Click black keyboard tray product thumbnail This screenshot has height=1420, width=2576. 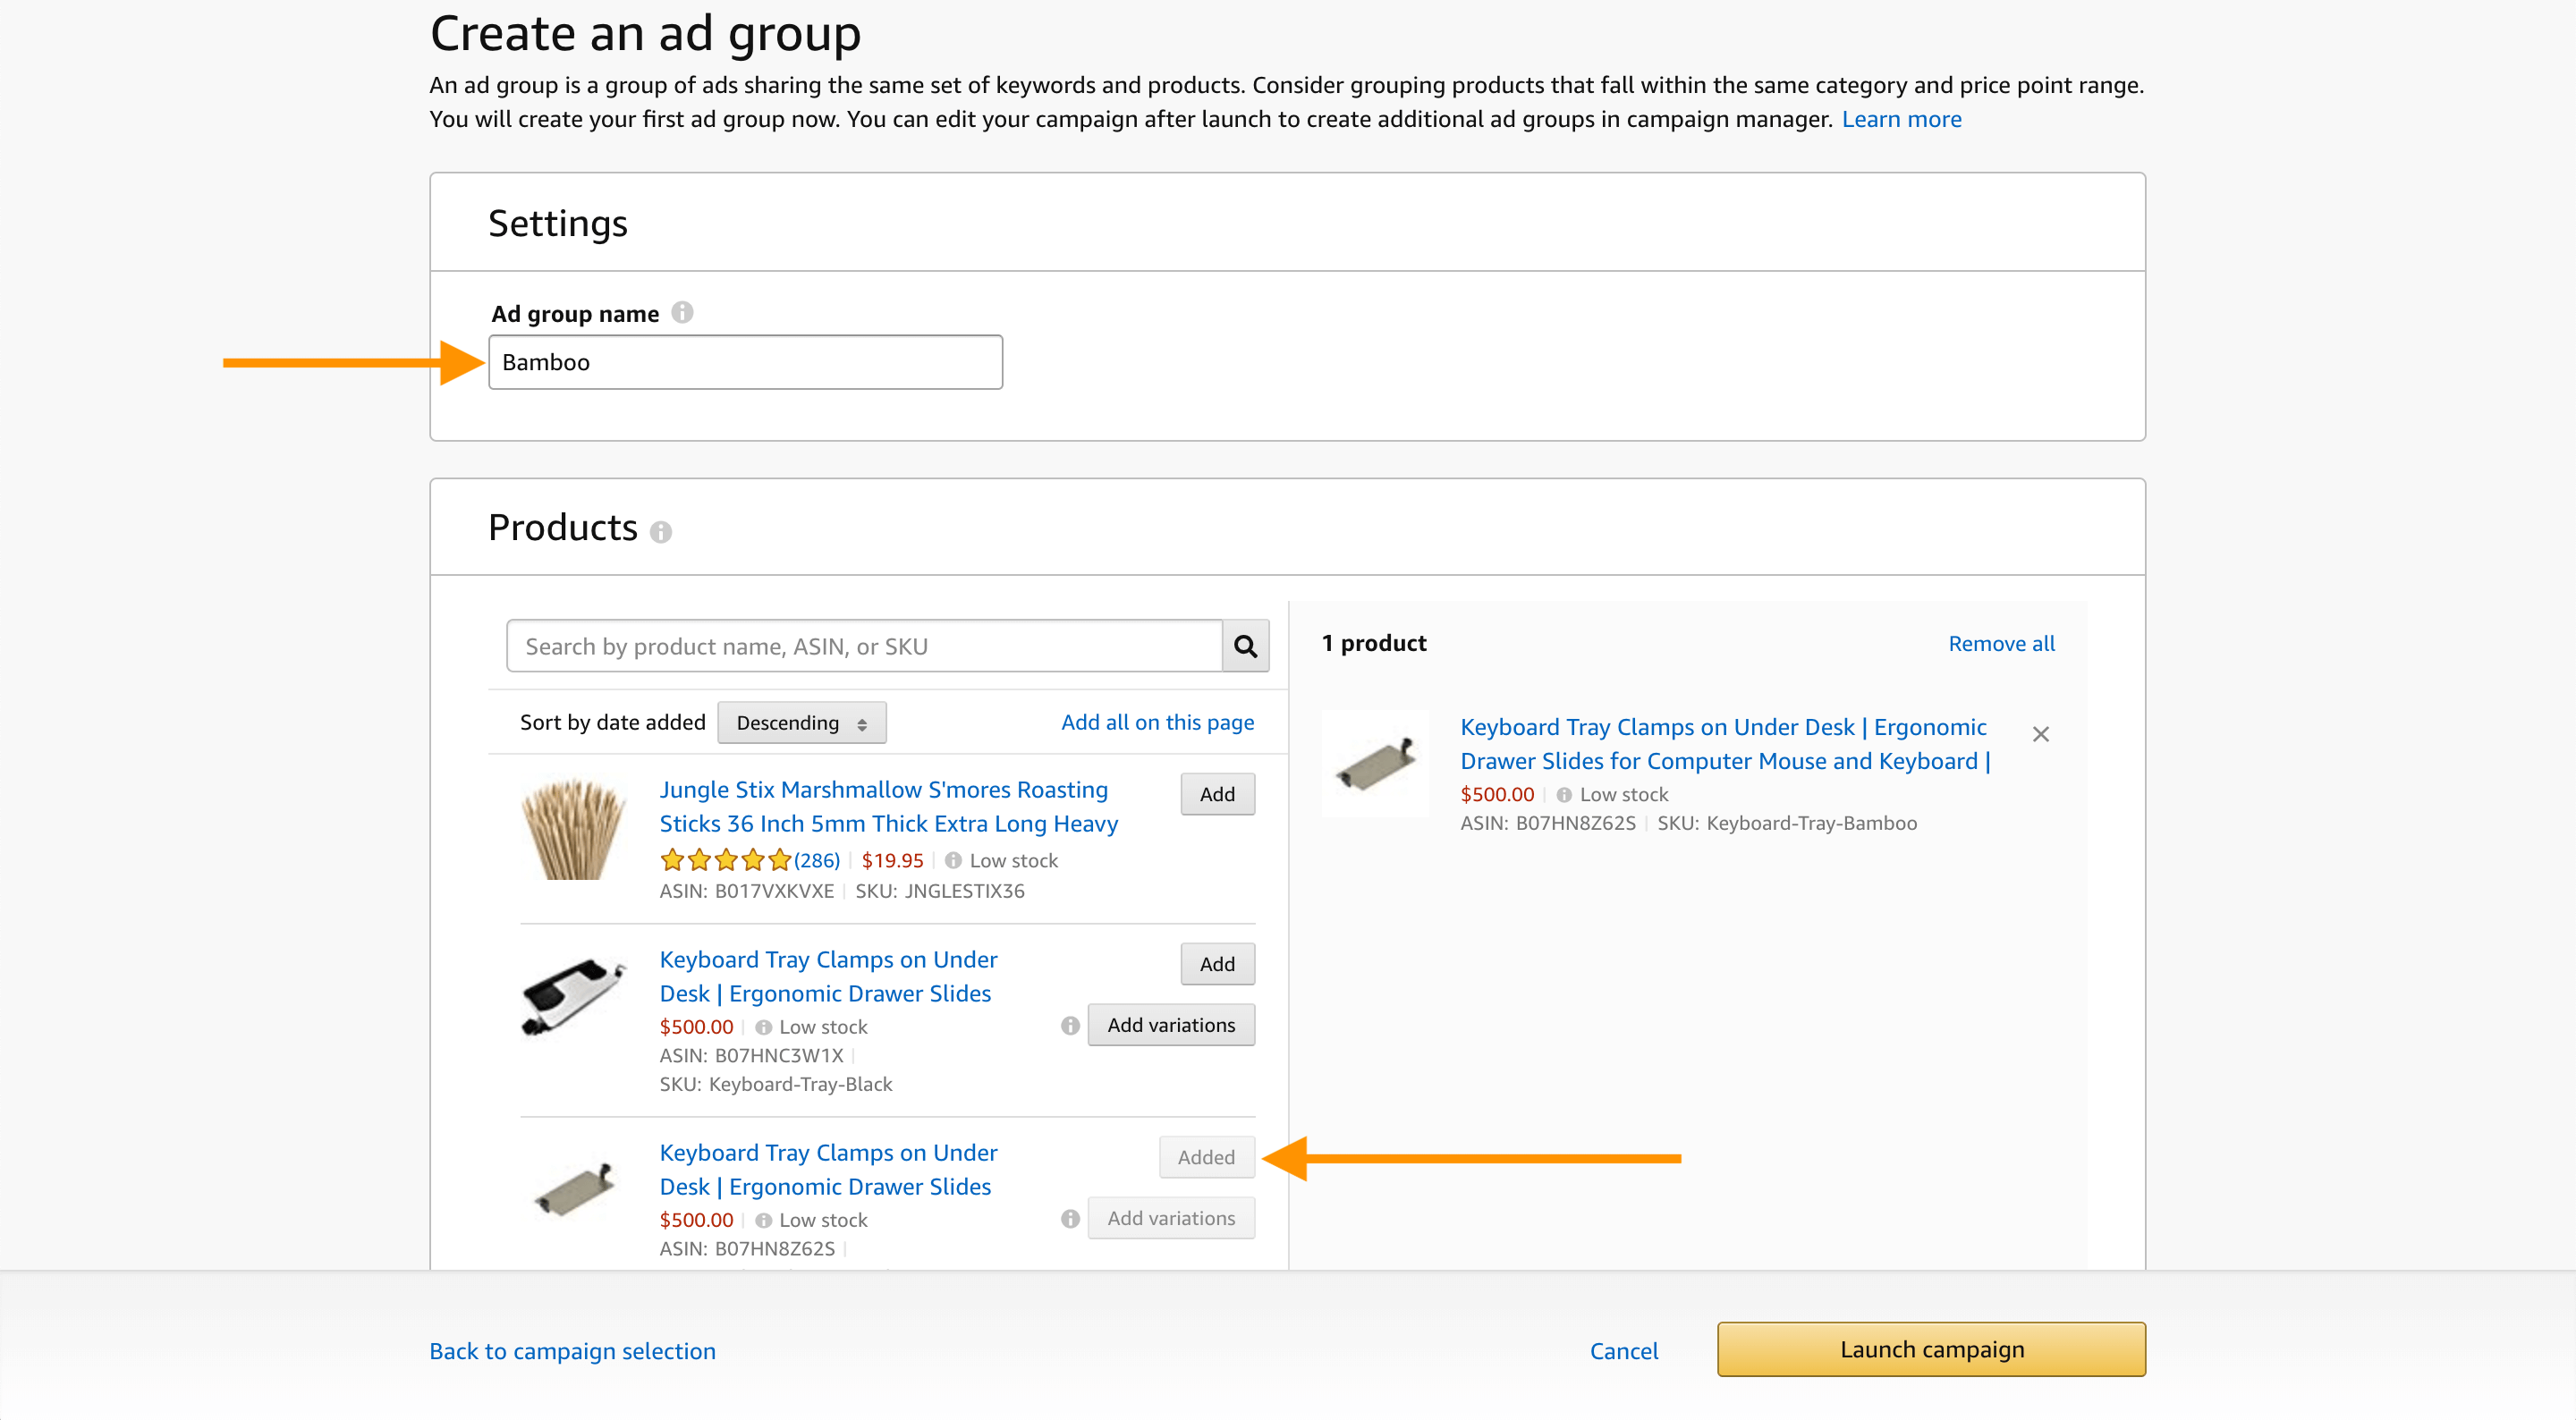[573, 996]
